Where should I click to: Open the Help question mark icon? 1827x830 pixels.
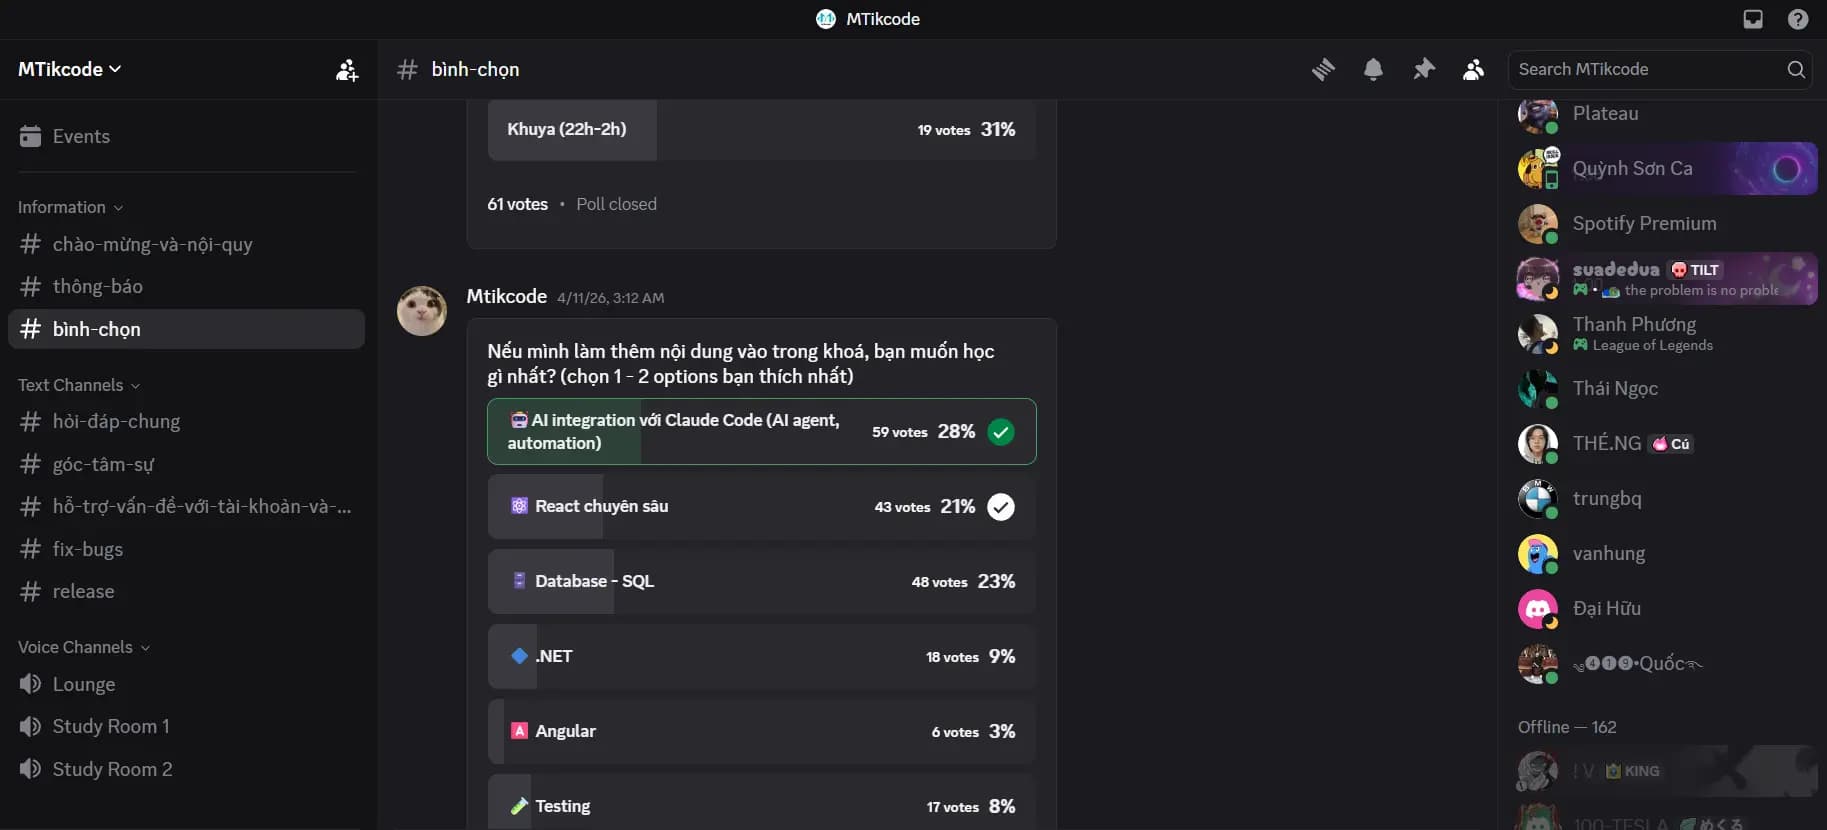[x=1798, y=19]
